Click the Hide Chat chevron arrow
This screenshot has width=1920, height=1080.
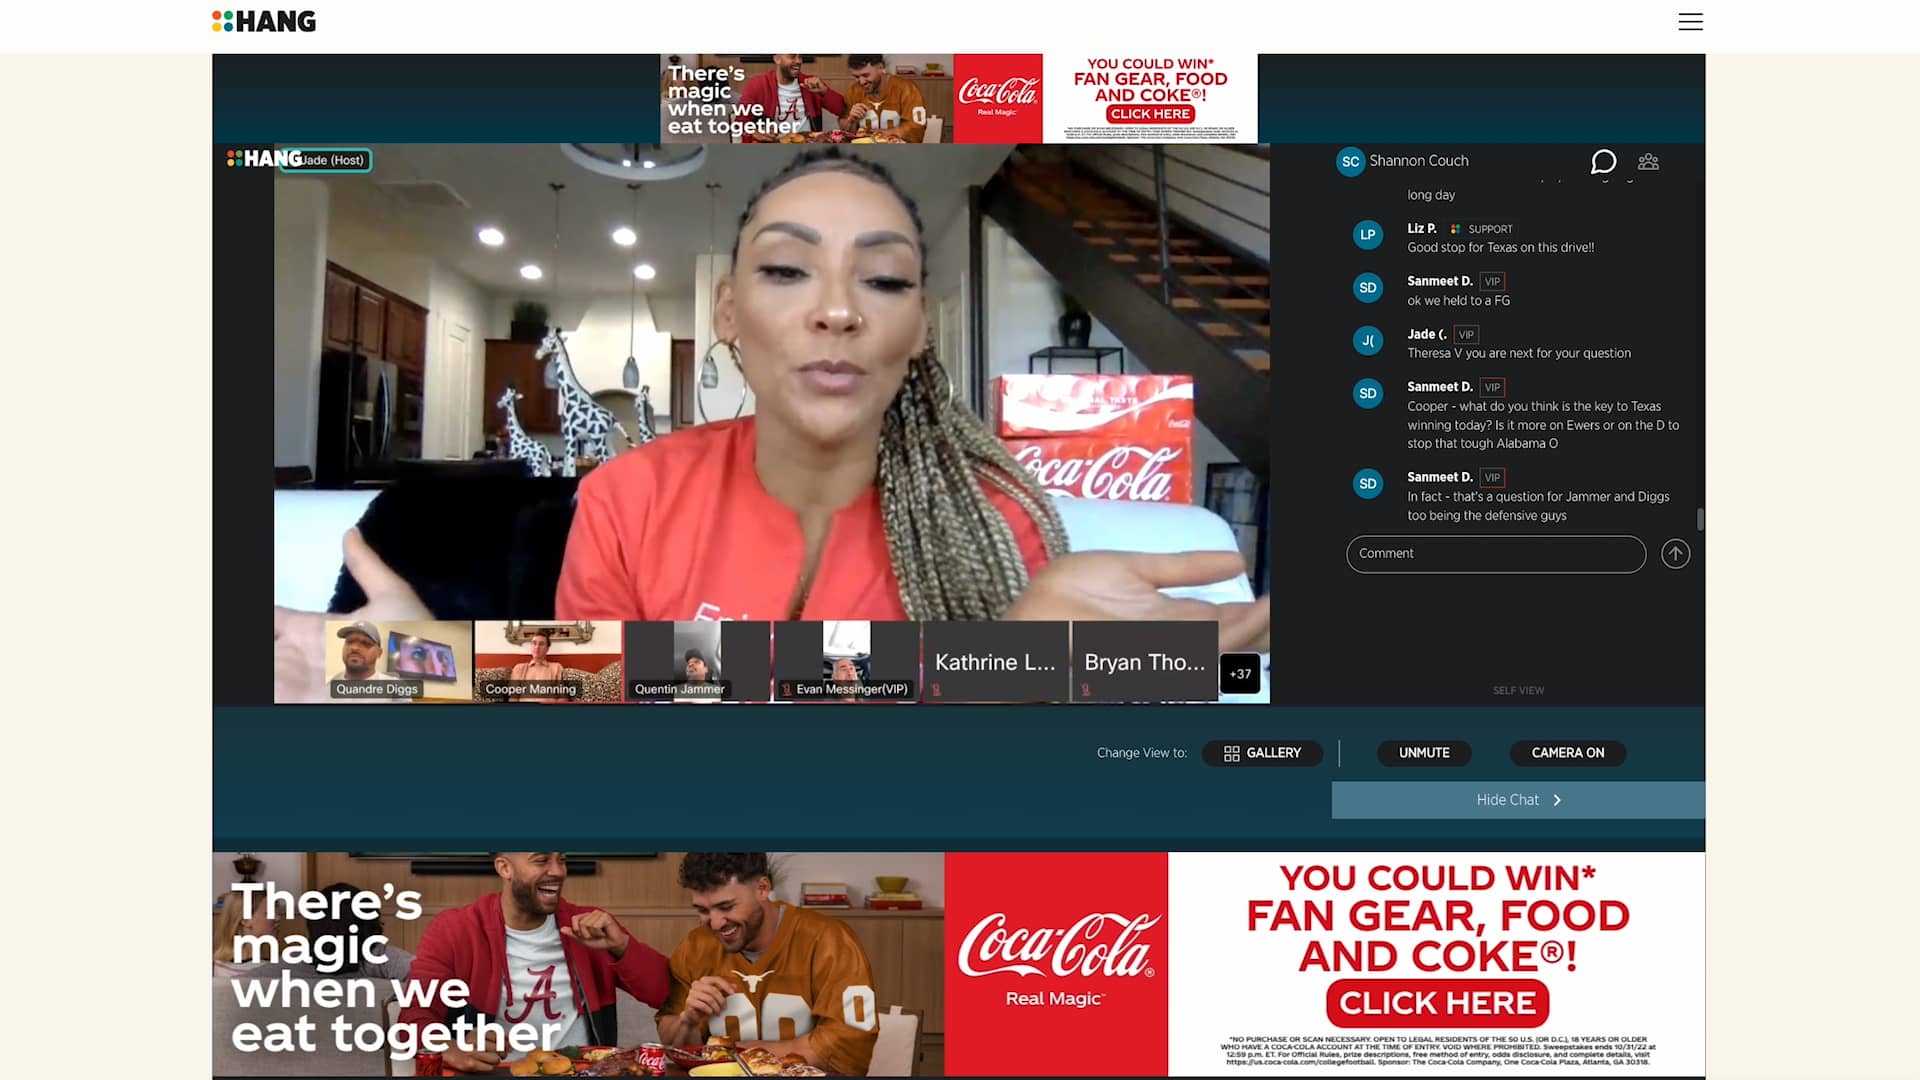(1557, 800)
